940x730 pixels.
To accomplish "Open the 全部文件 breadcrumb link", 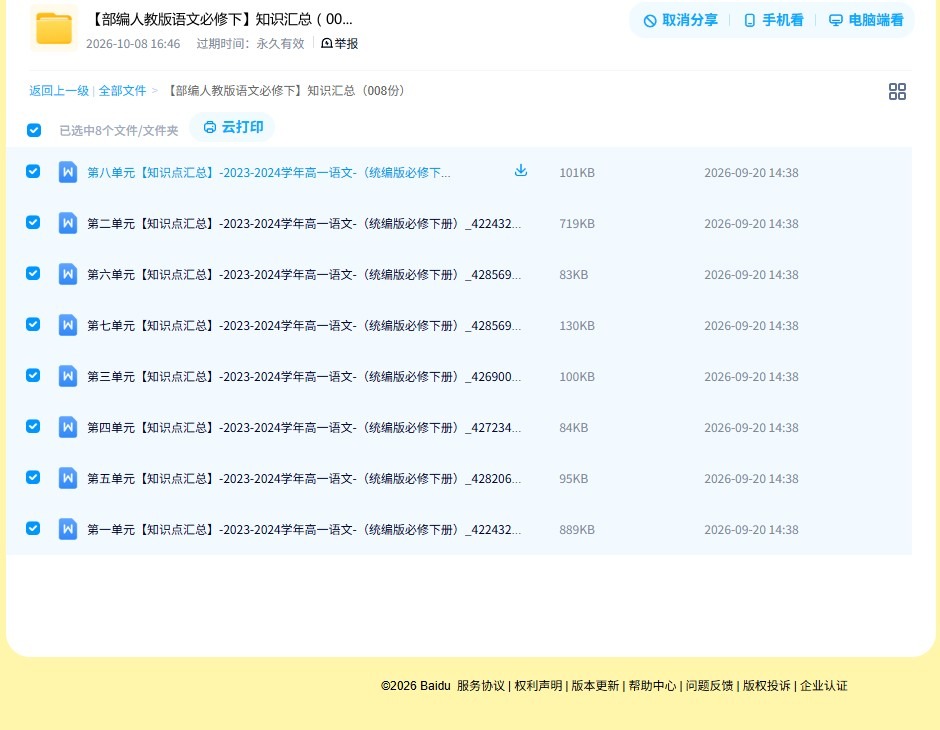I will 122,91.
